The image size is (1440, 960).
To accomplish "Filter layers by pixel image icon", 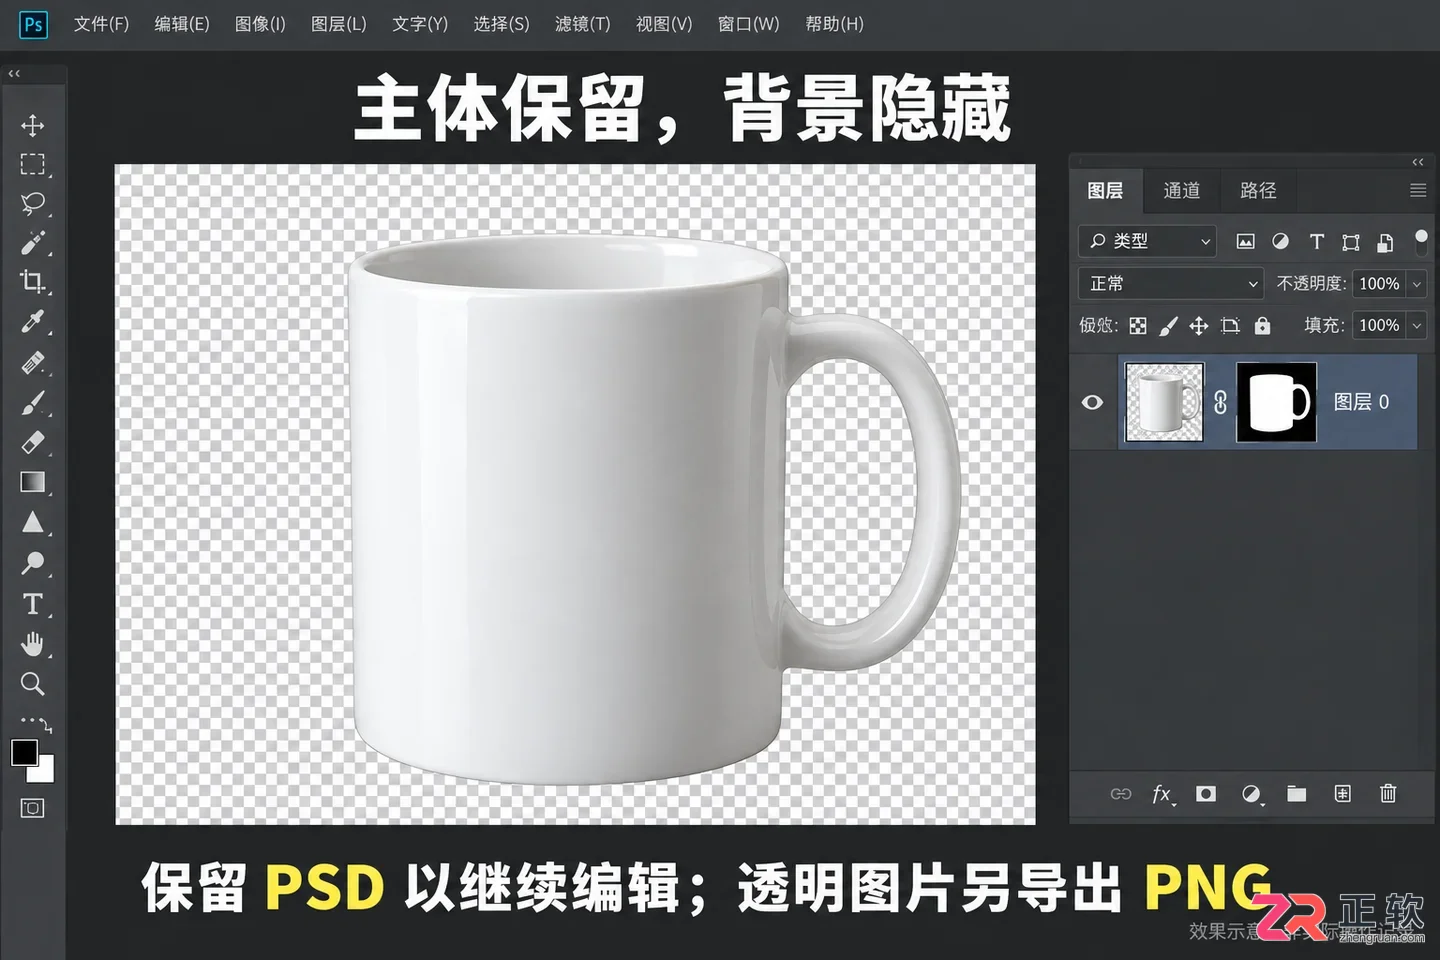I will click(1245, 241).
